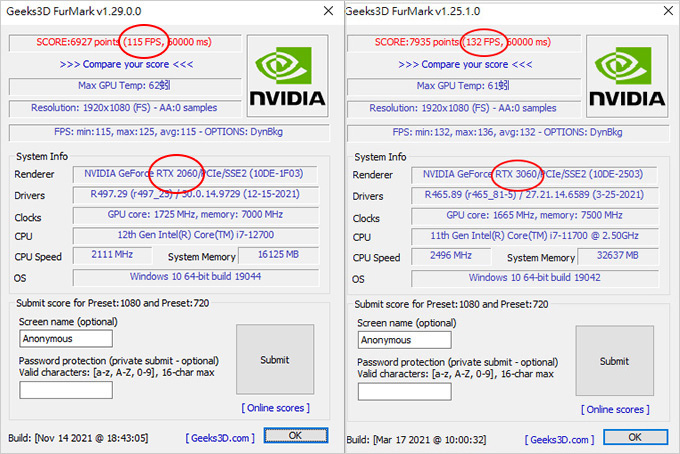This screenshot has width=680, height=454.
Task: Open Online scores link in v1.25.1.0 window
Action: pyautogui.click(x=615, y=409)
